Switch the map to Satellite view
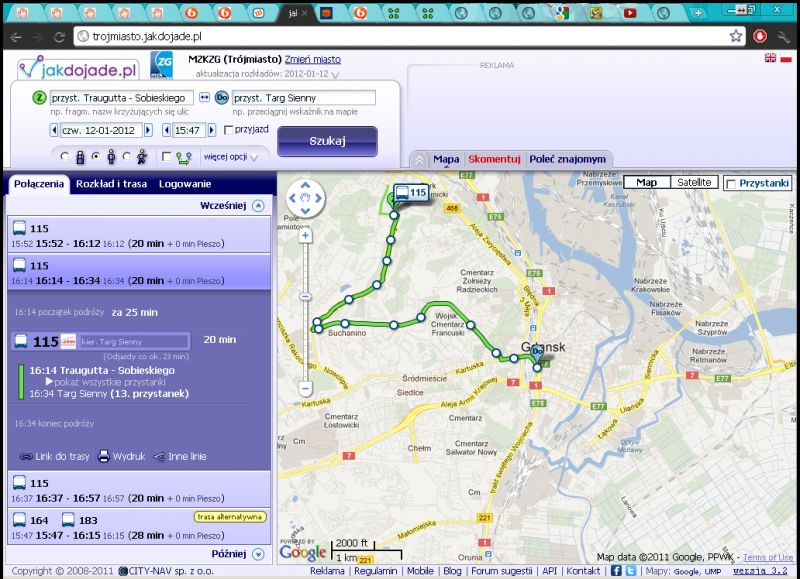The width and height of the screenshot is (800, 579). [694, 182]
